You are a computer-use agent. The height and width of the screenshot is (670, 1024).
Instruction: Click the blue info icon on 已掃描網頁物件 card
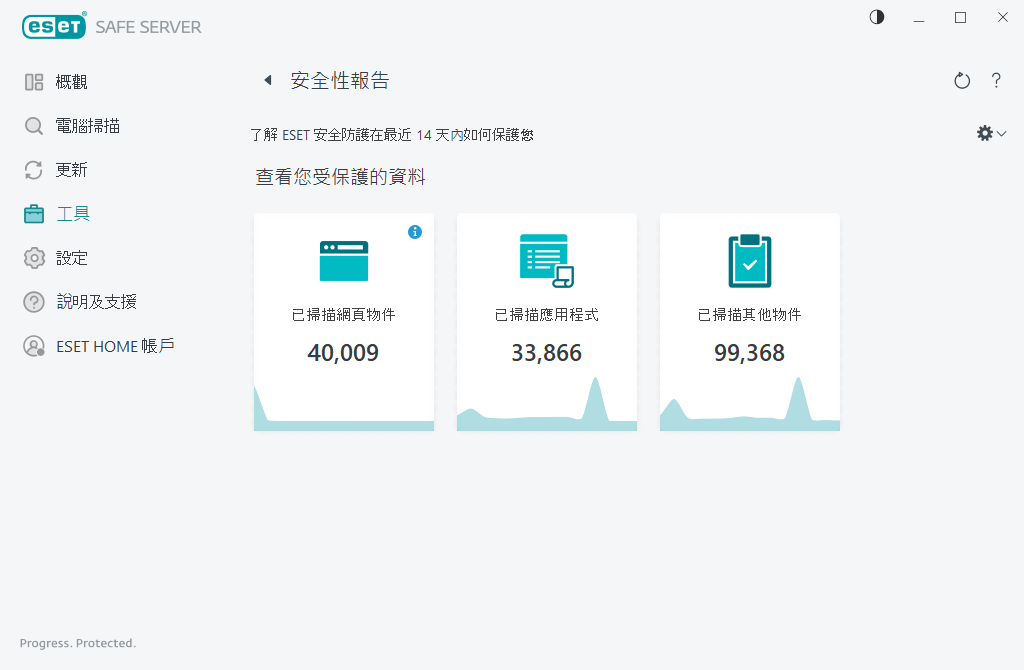pyautogui.click(x=415, y=232)
